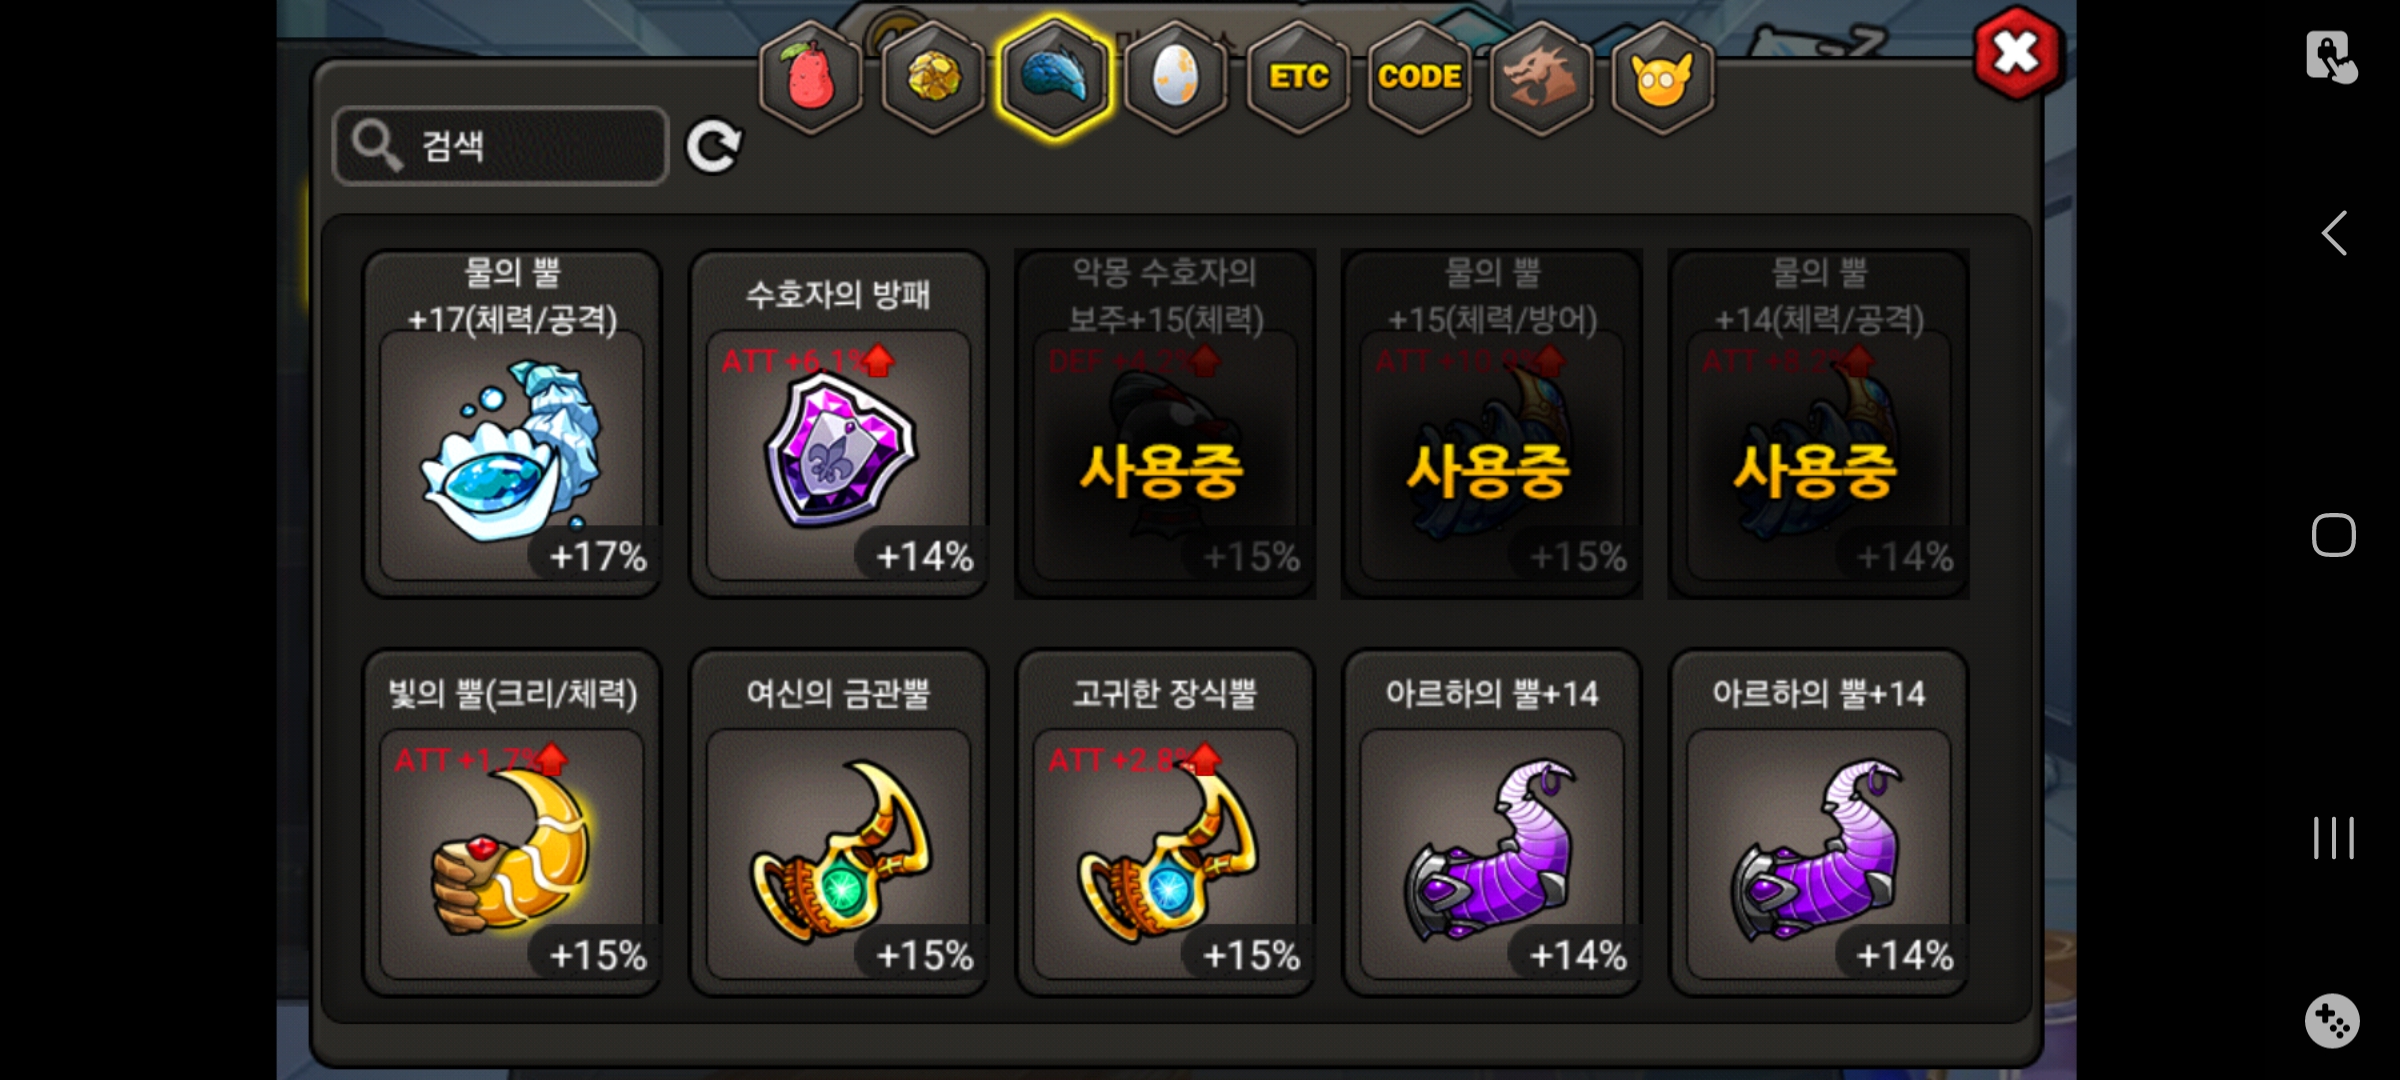
Task: Click the refresh arrow next to search
Action: point(714,147)
